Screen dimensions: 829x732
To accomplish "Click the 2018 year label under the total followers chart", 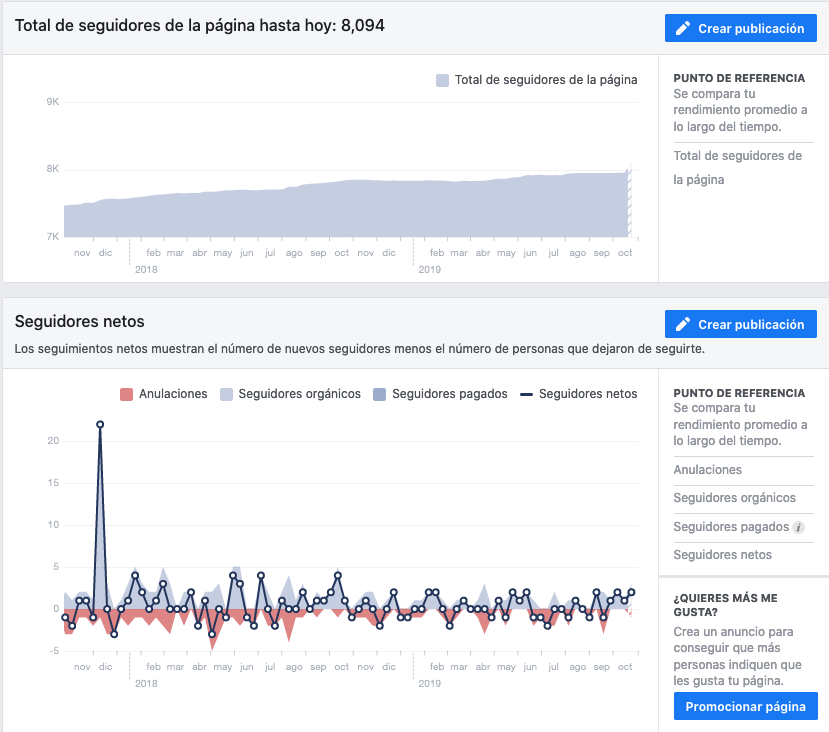I will pyautogui.click(x=146, y=270).
